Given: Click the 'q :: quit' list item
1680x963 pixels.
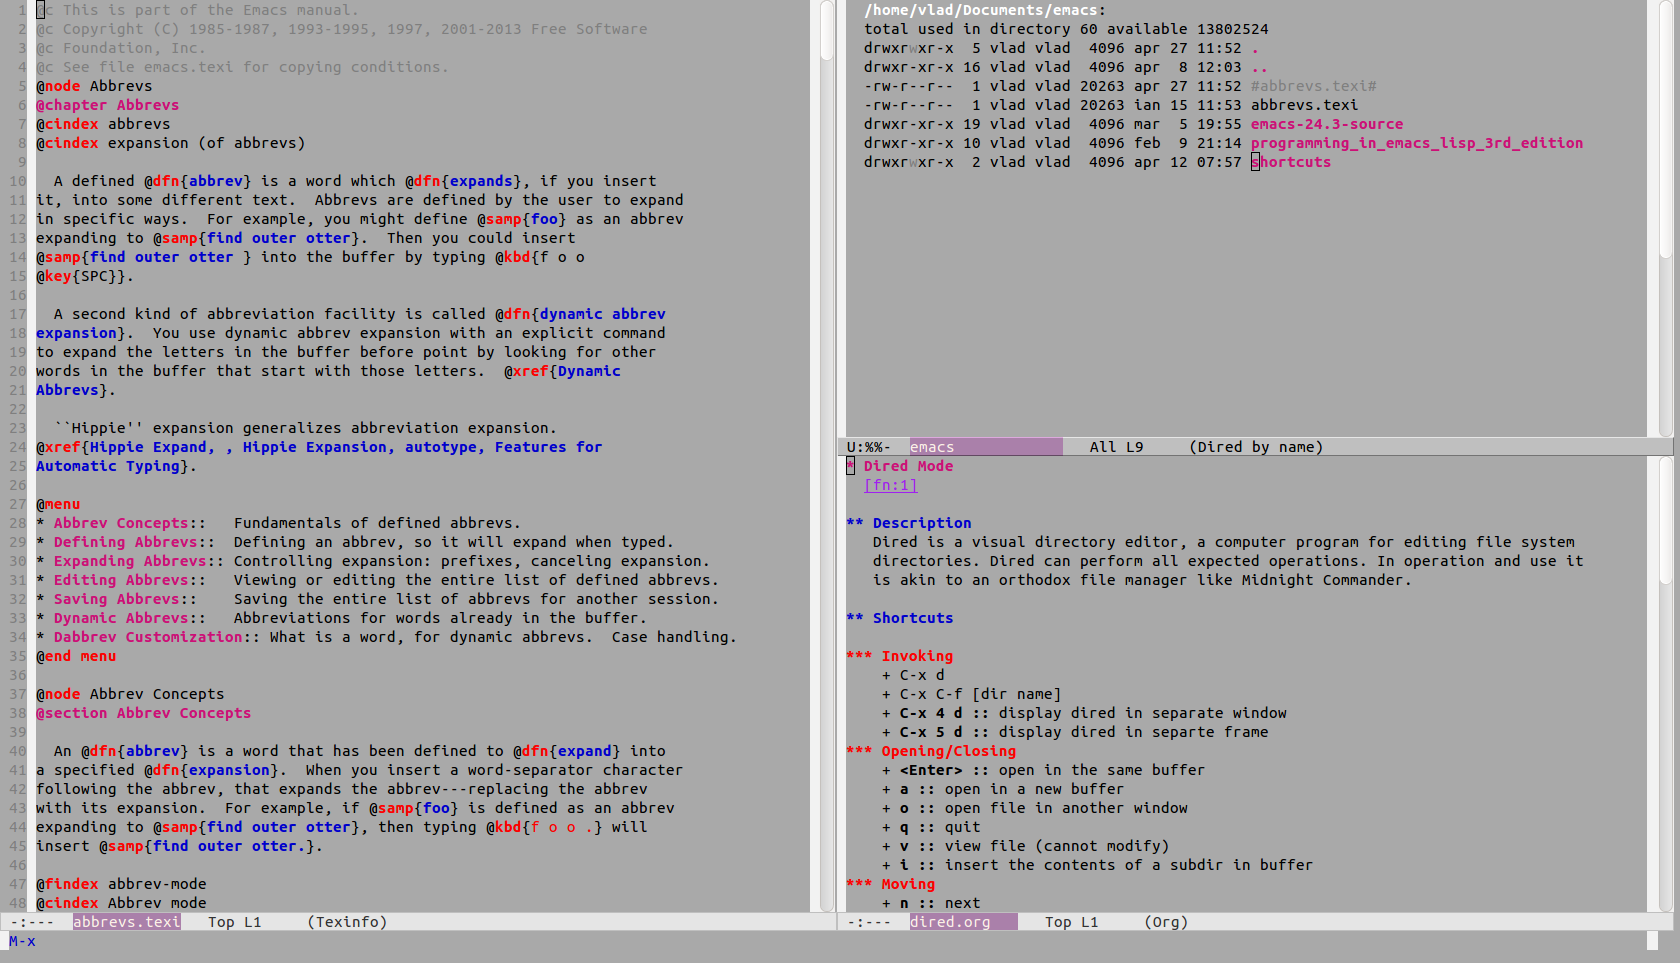Looking at the screenshot, I should pyautogui.click(x=931, y=827).
